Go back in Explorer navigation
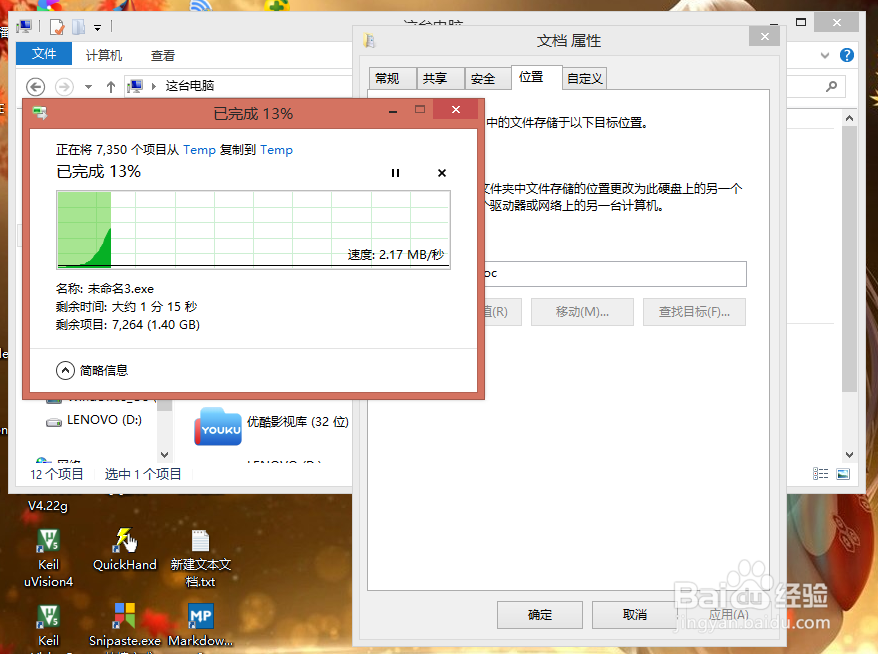 tap(36, 87)
